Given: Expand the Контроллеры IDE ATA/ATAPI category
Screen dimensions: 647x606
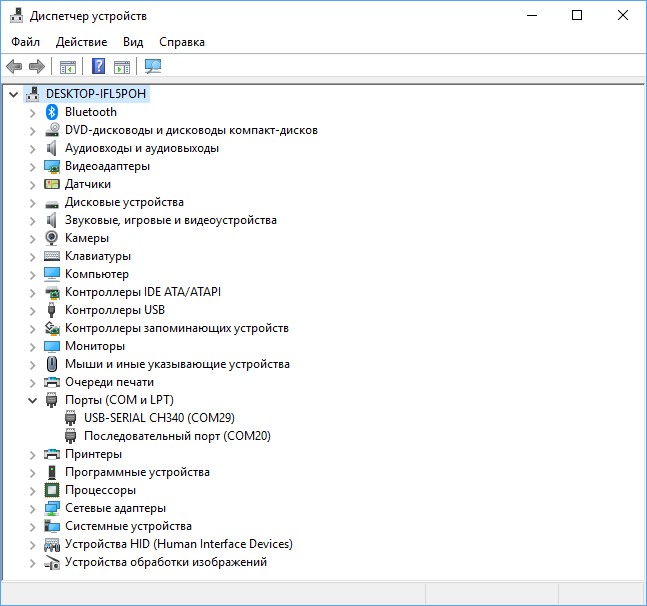Looking at the screenshot, I should (33, 292).
